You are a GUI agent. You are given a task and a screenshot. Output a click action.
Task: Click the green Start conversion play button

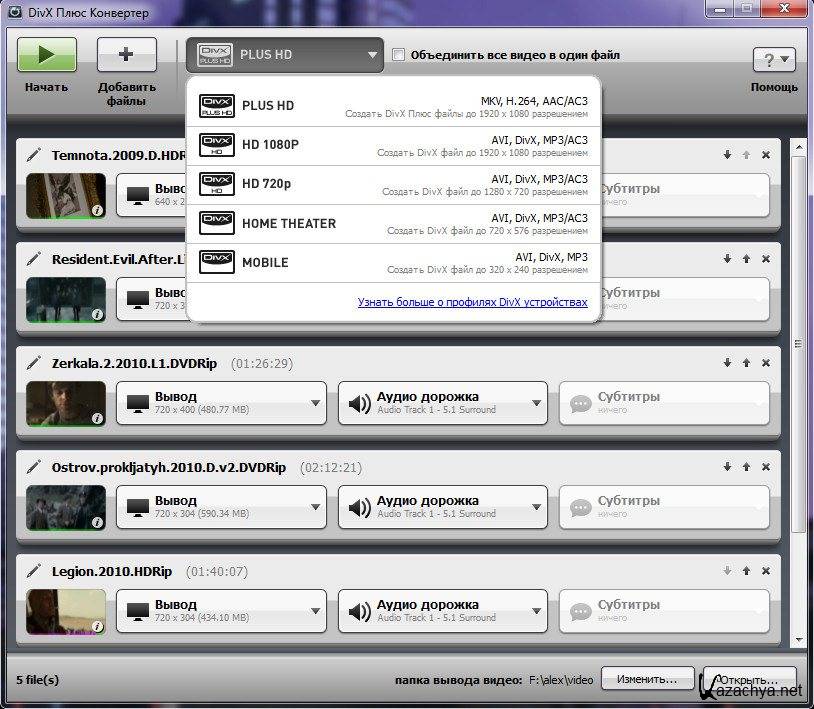pyautogui.click(x=46, y=55)
